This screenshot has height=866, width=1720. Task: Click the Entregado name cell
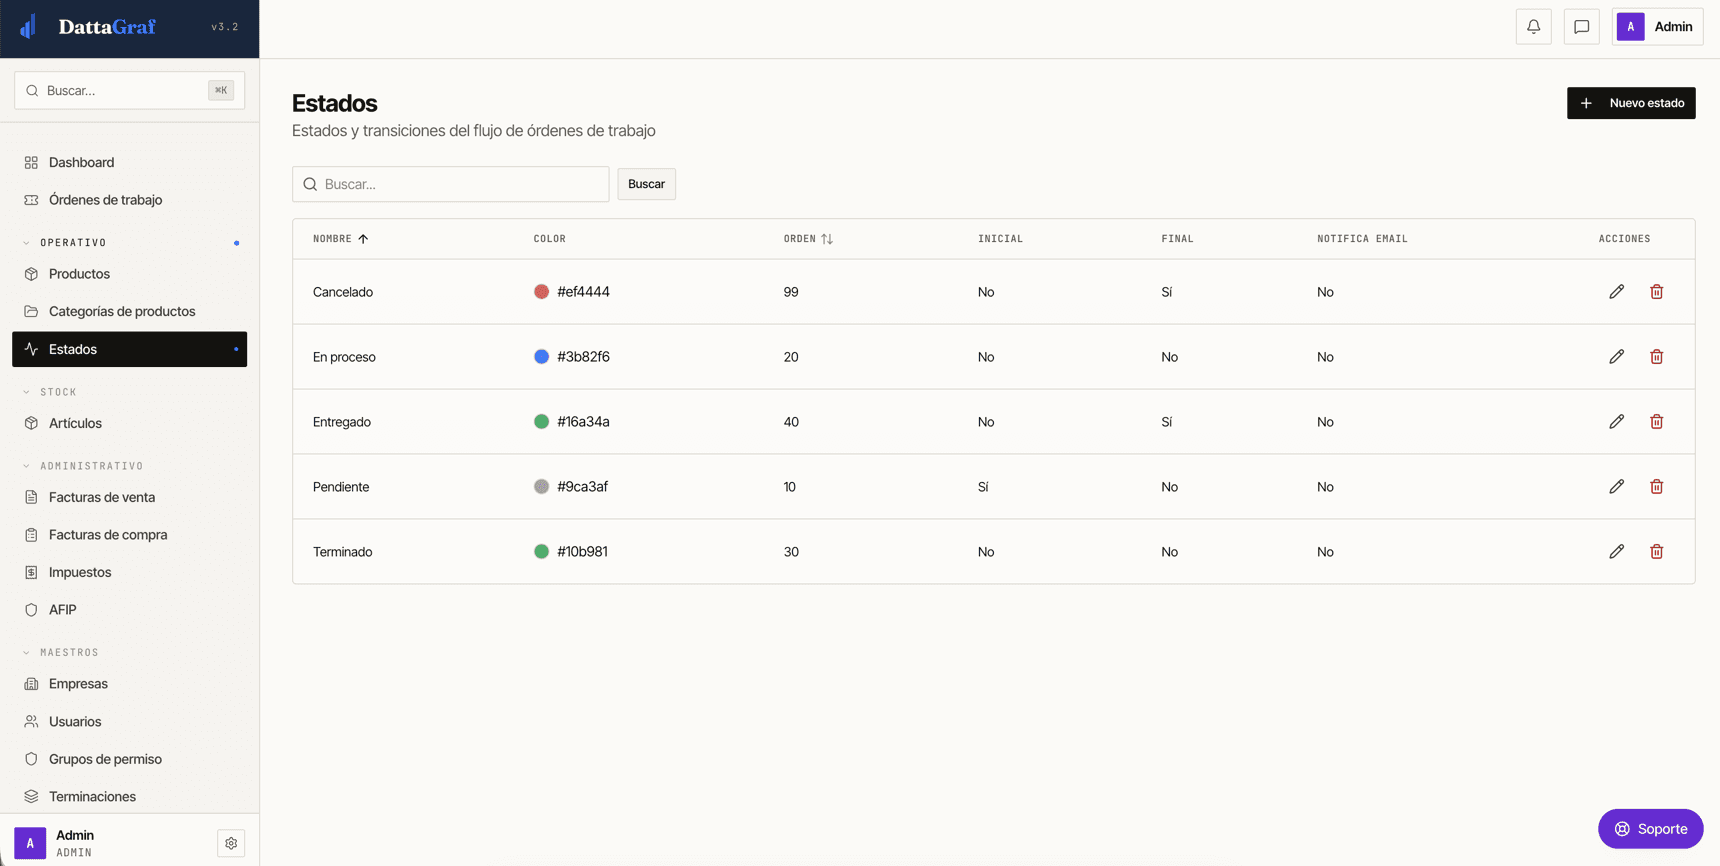coord(342,422)
